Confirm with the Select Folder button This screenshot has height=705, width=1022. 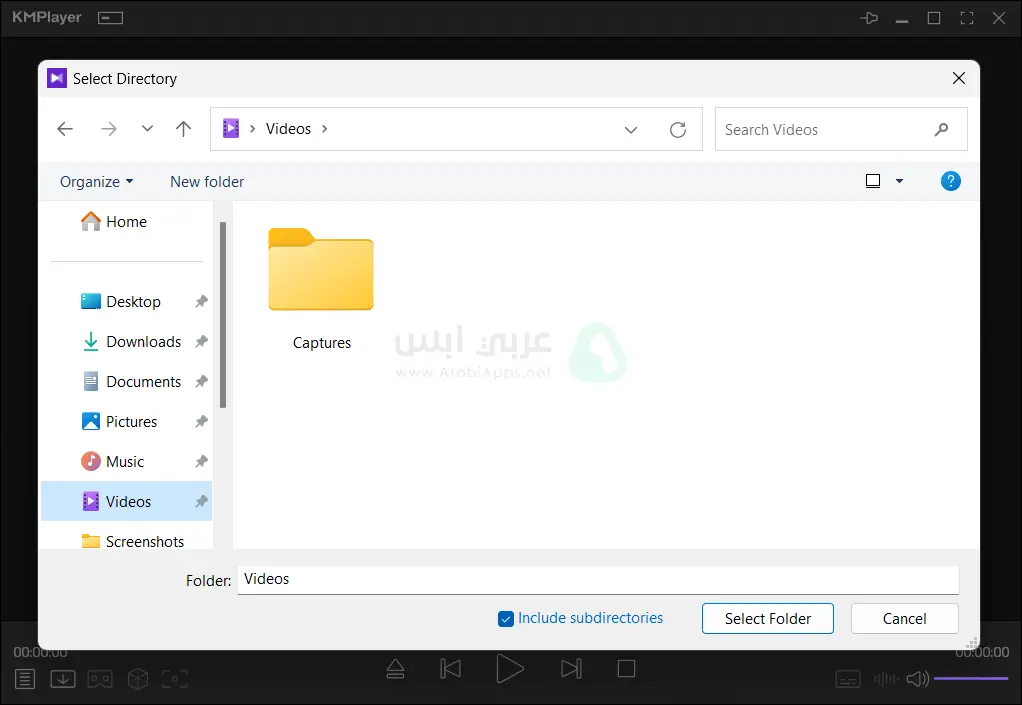(767, 618)
